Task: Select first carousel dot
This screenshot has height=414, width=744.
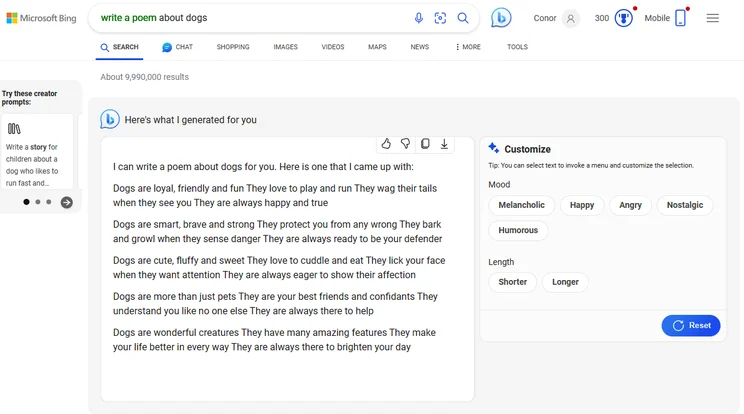Action: coord(27,202)
